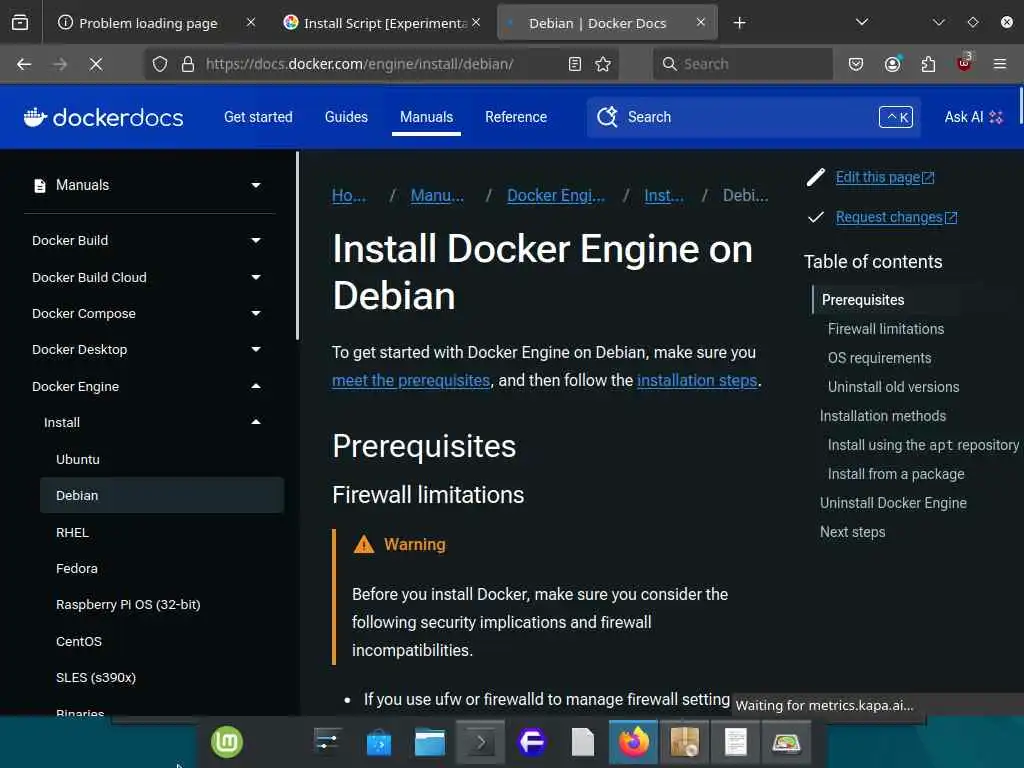Jump to Firewall limitations in contents
Screen dimensions: 1024x768
(x=886, y=328)
